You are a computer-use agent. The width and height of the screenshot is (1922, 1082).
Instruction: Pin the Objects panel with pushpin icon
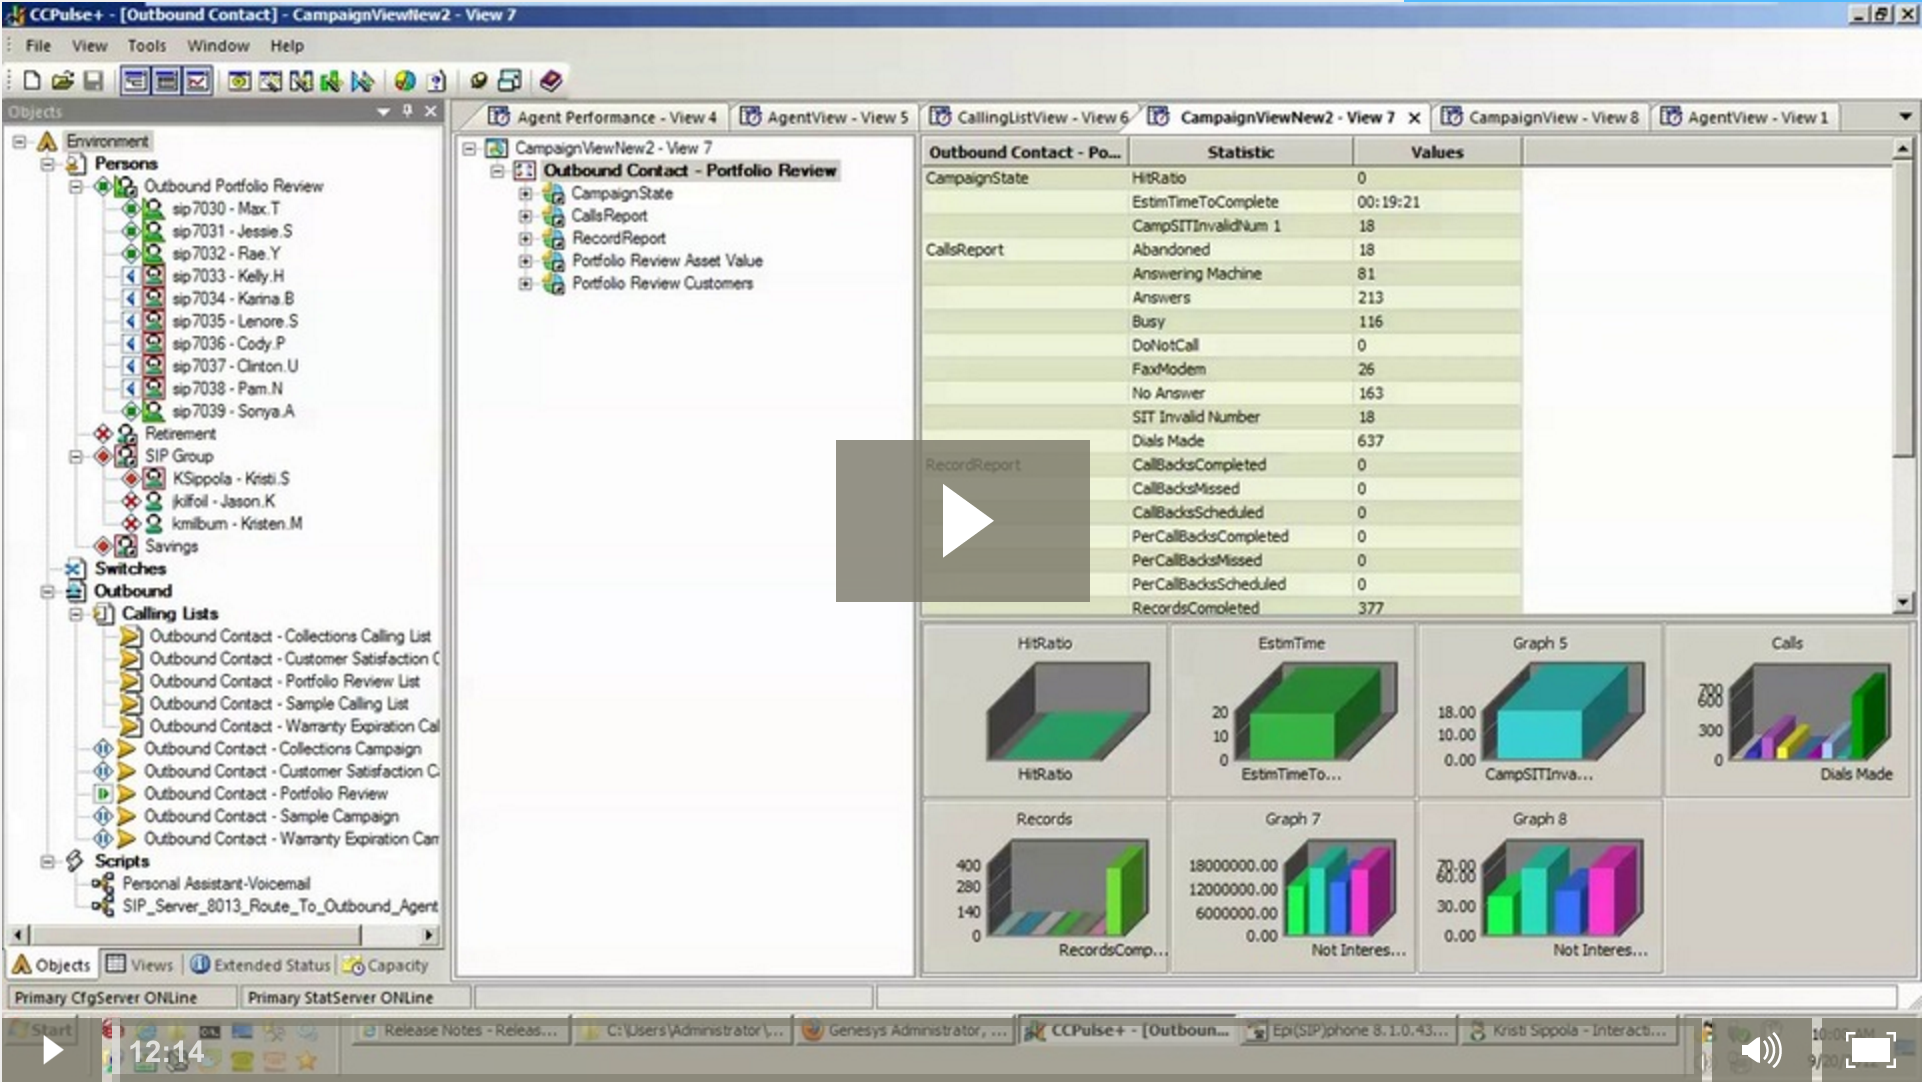(407, 111)
